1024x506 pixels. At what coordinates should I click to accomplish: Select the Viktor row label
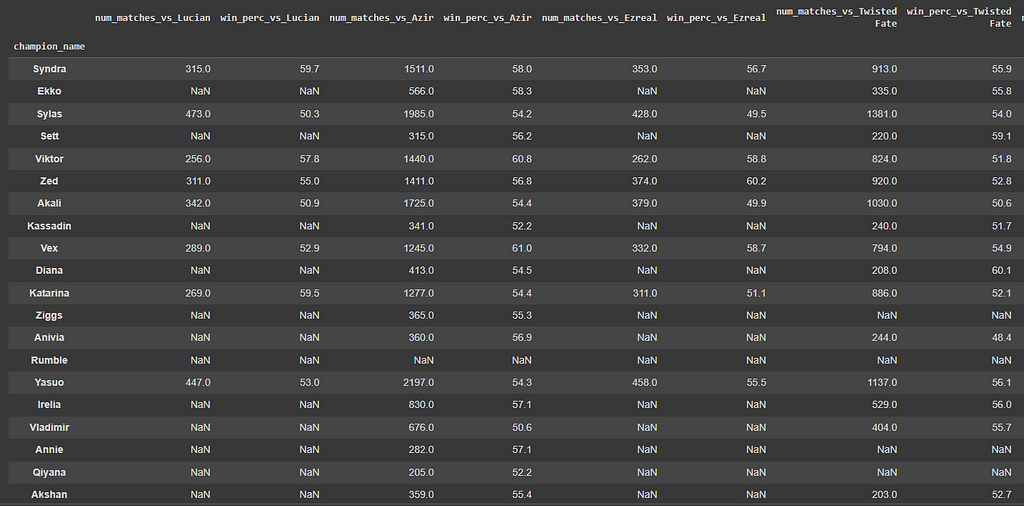coord(49,159)
